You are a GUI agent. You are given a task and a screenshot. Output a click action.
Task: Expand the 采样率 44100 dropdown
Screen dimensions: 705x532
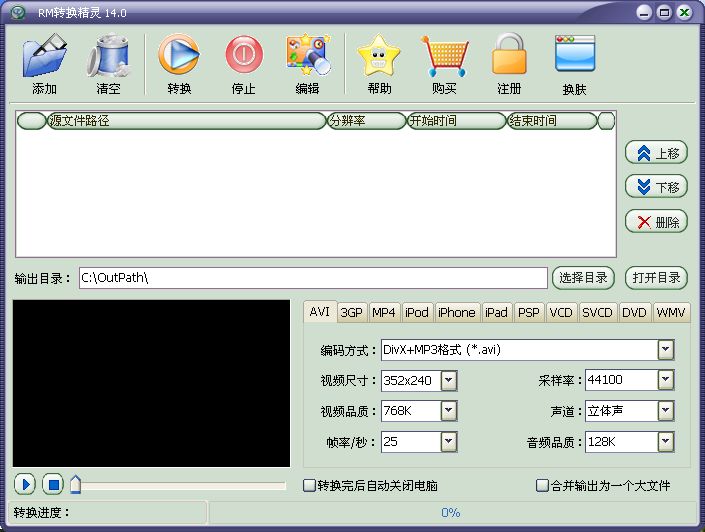pyautogui.click(x=666, y=380)
